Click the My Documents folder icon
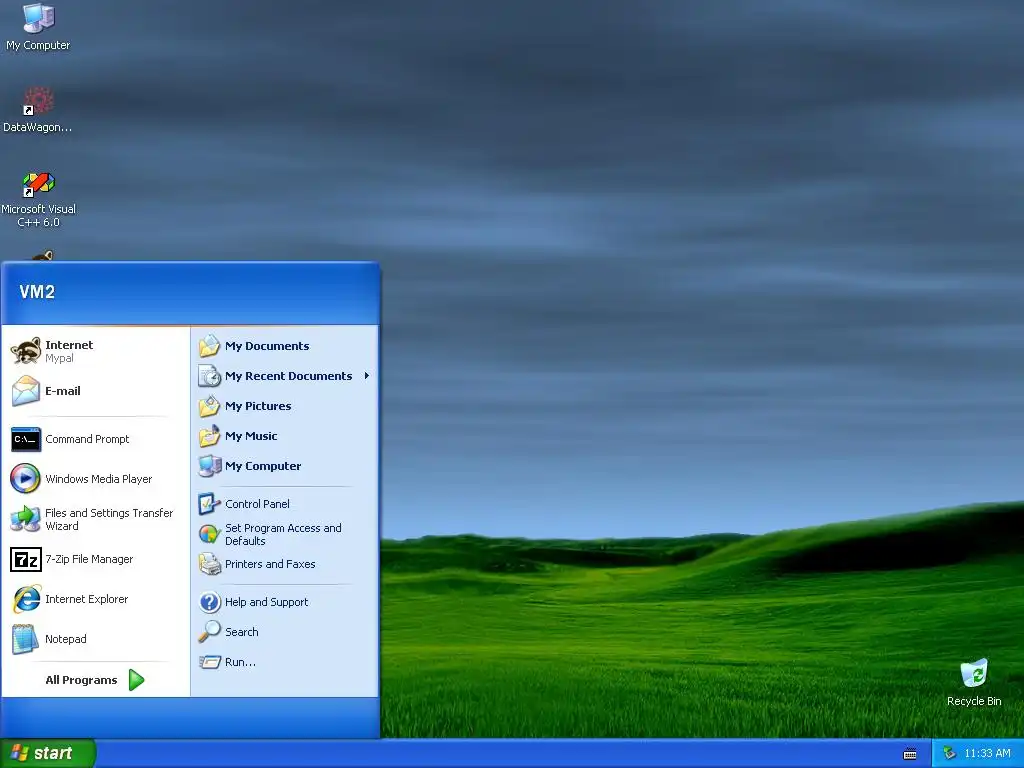1024x768 pixels. [209, 346]
